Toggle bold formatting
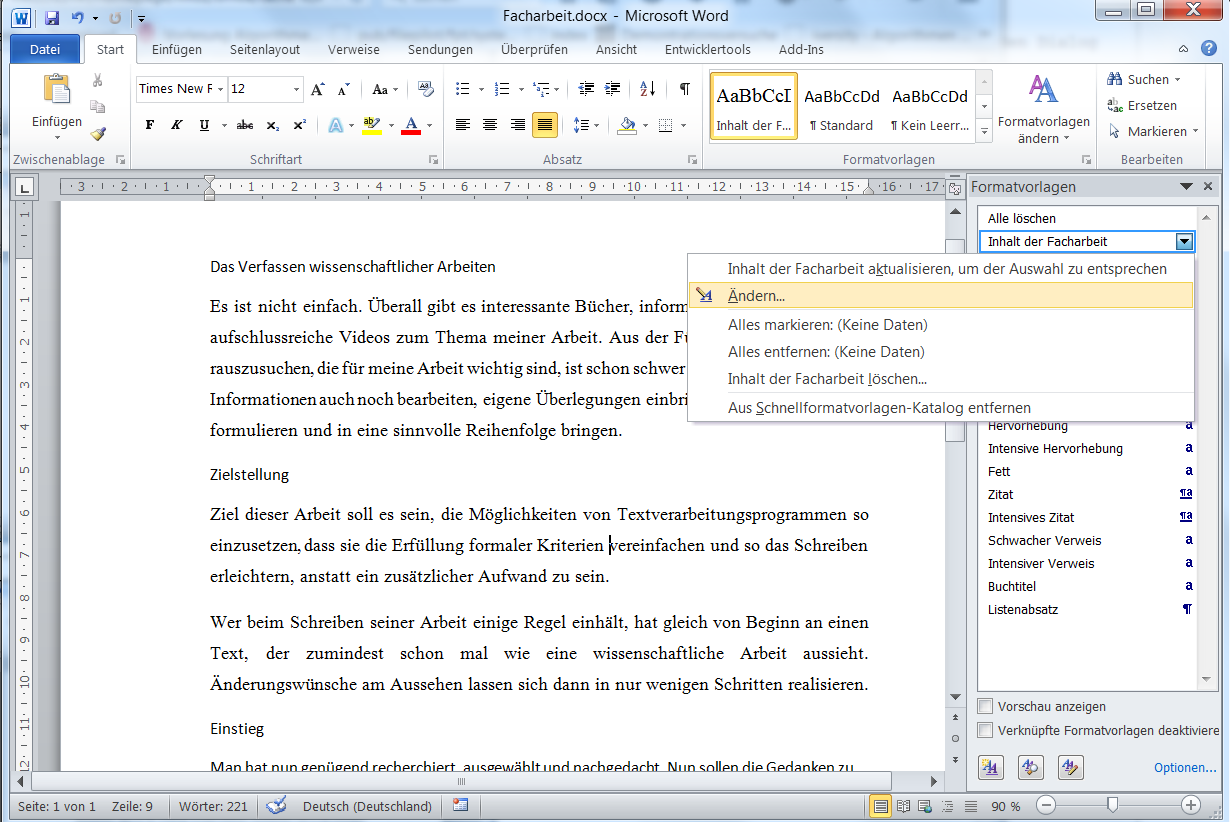This screenshot has width=1230, height=822. pos(150,125)
